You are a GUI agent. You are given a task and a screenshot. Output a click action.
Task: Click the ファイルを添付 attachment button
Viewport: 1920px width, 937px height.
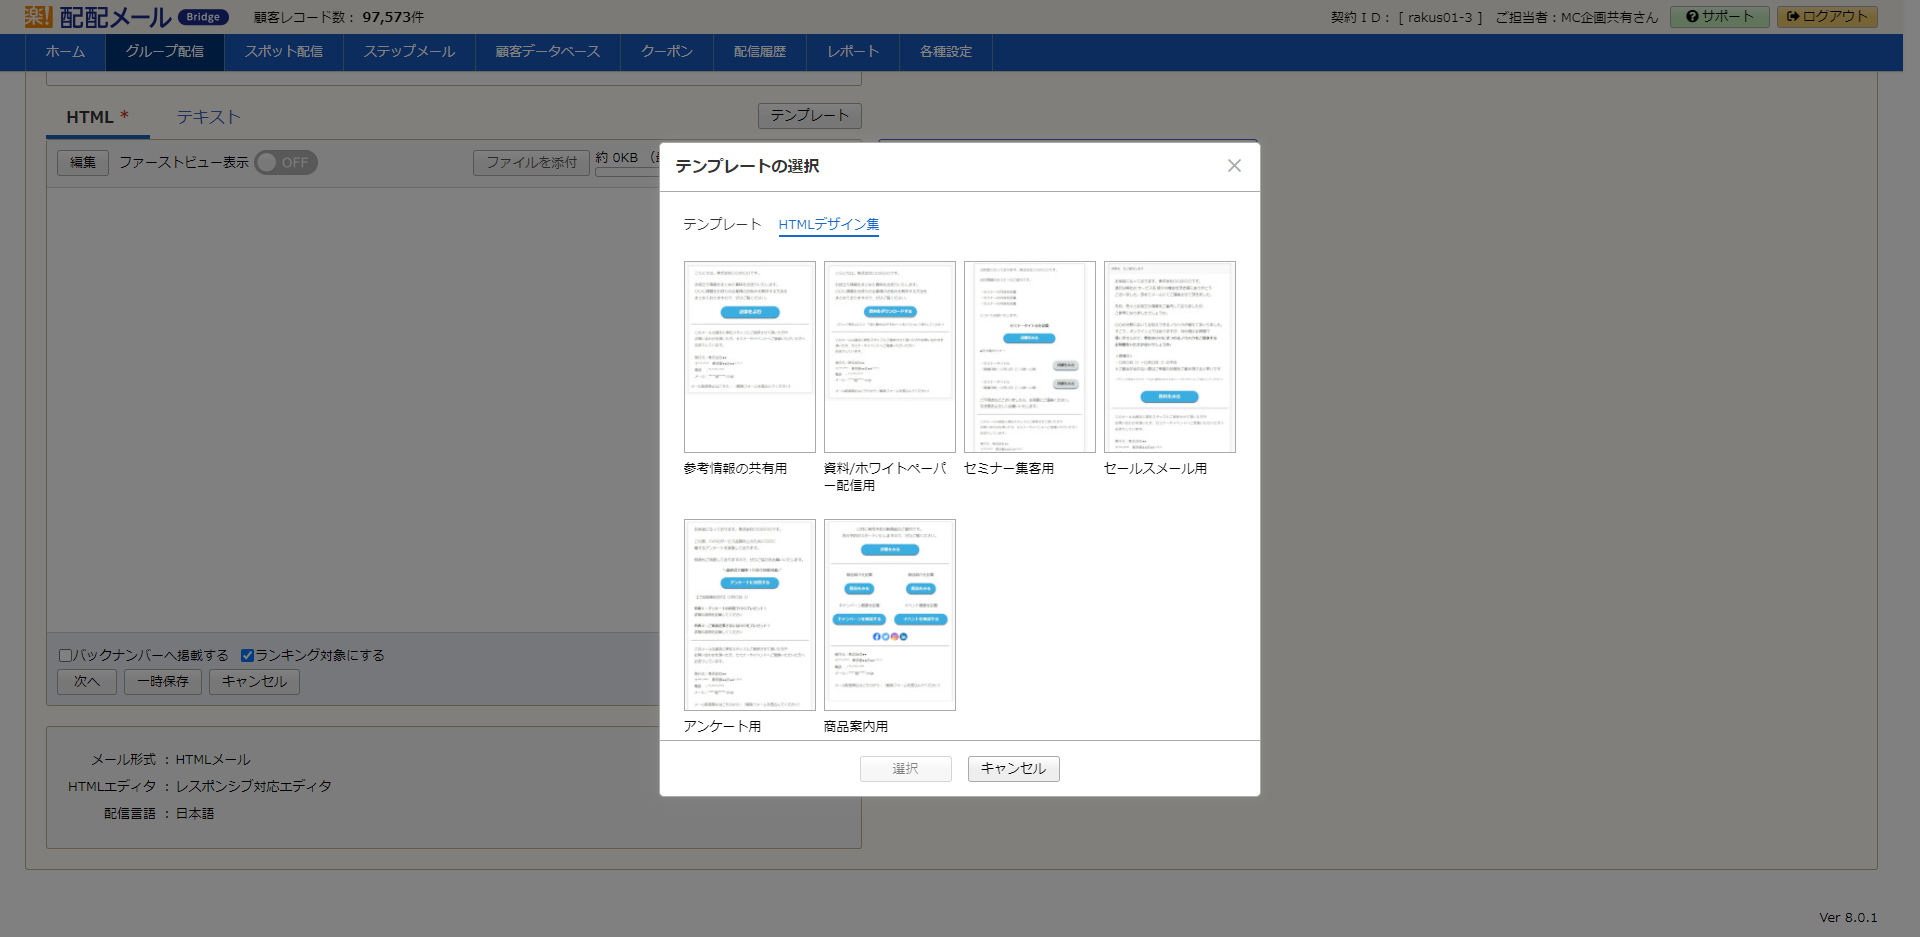click(x=531, y=162)
